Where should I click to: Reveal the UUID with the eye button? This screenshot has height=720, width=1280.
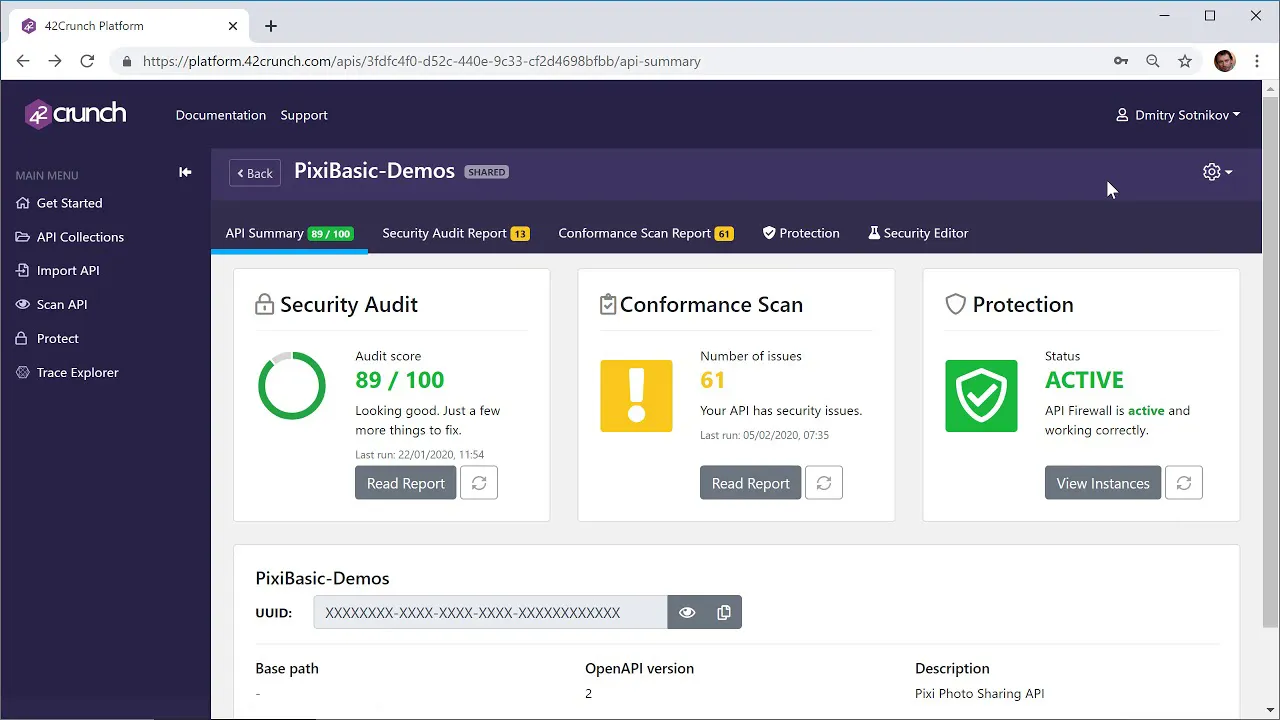tap(687, 612)
